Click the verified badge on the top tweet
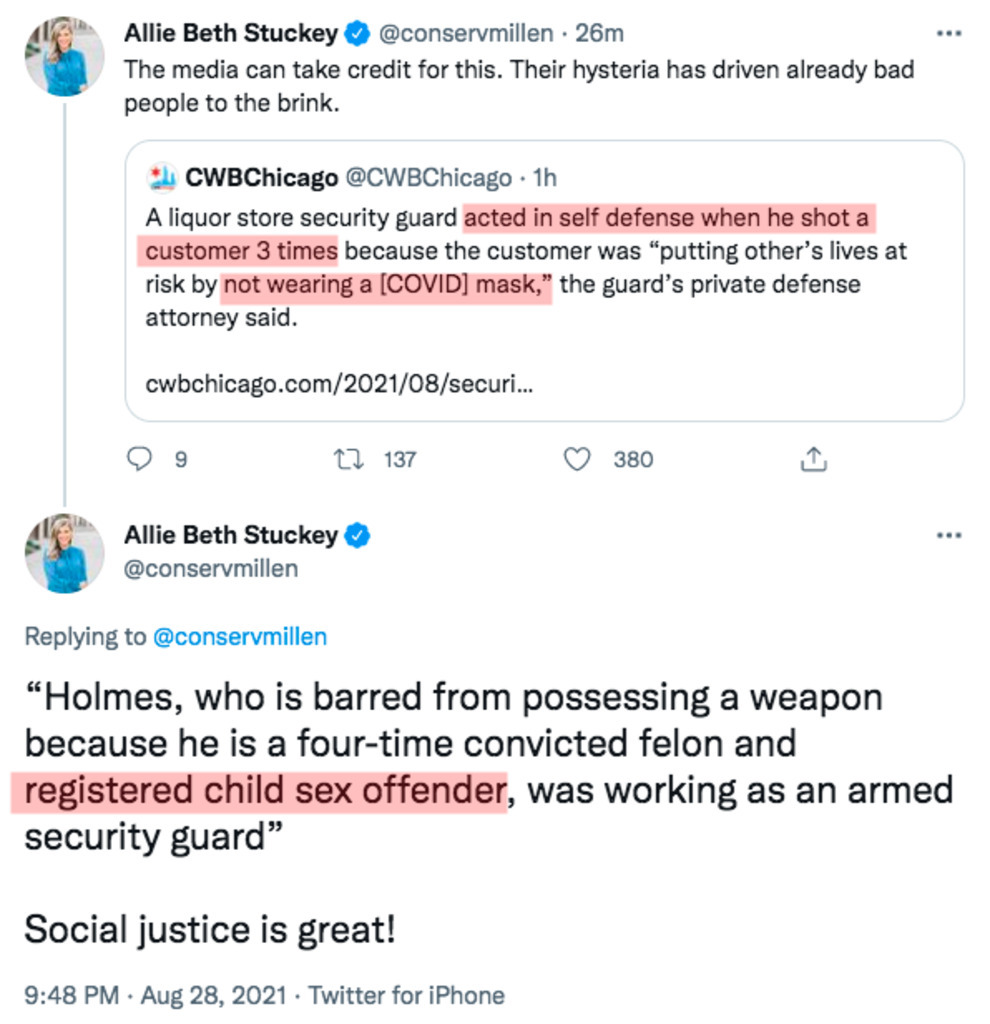Screen dimensions: 990x1024 (x=357, y=34)
